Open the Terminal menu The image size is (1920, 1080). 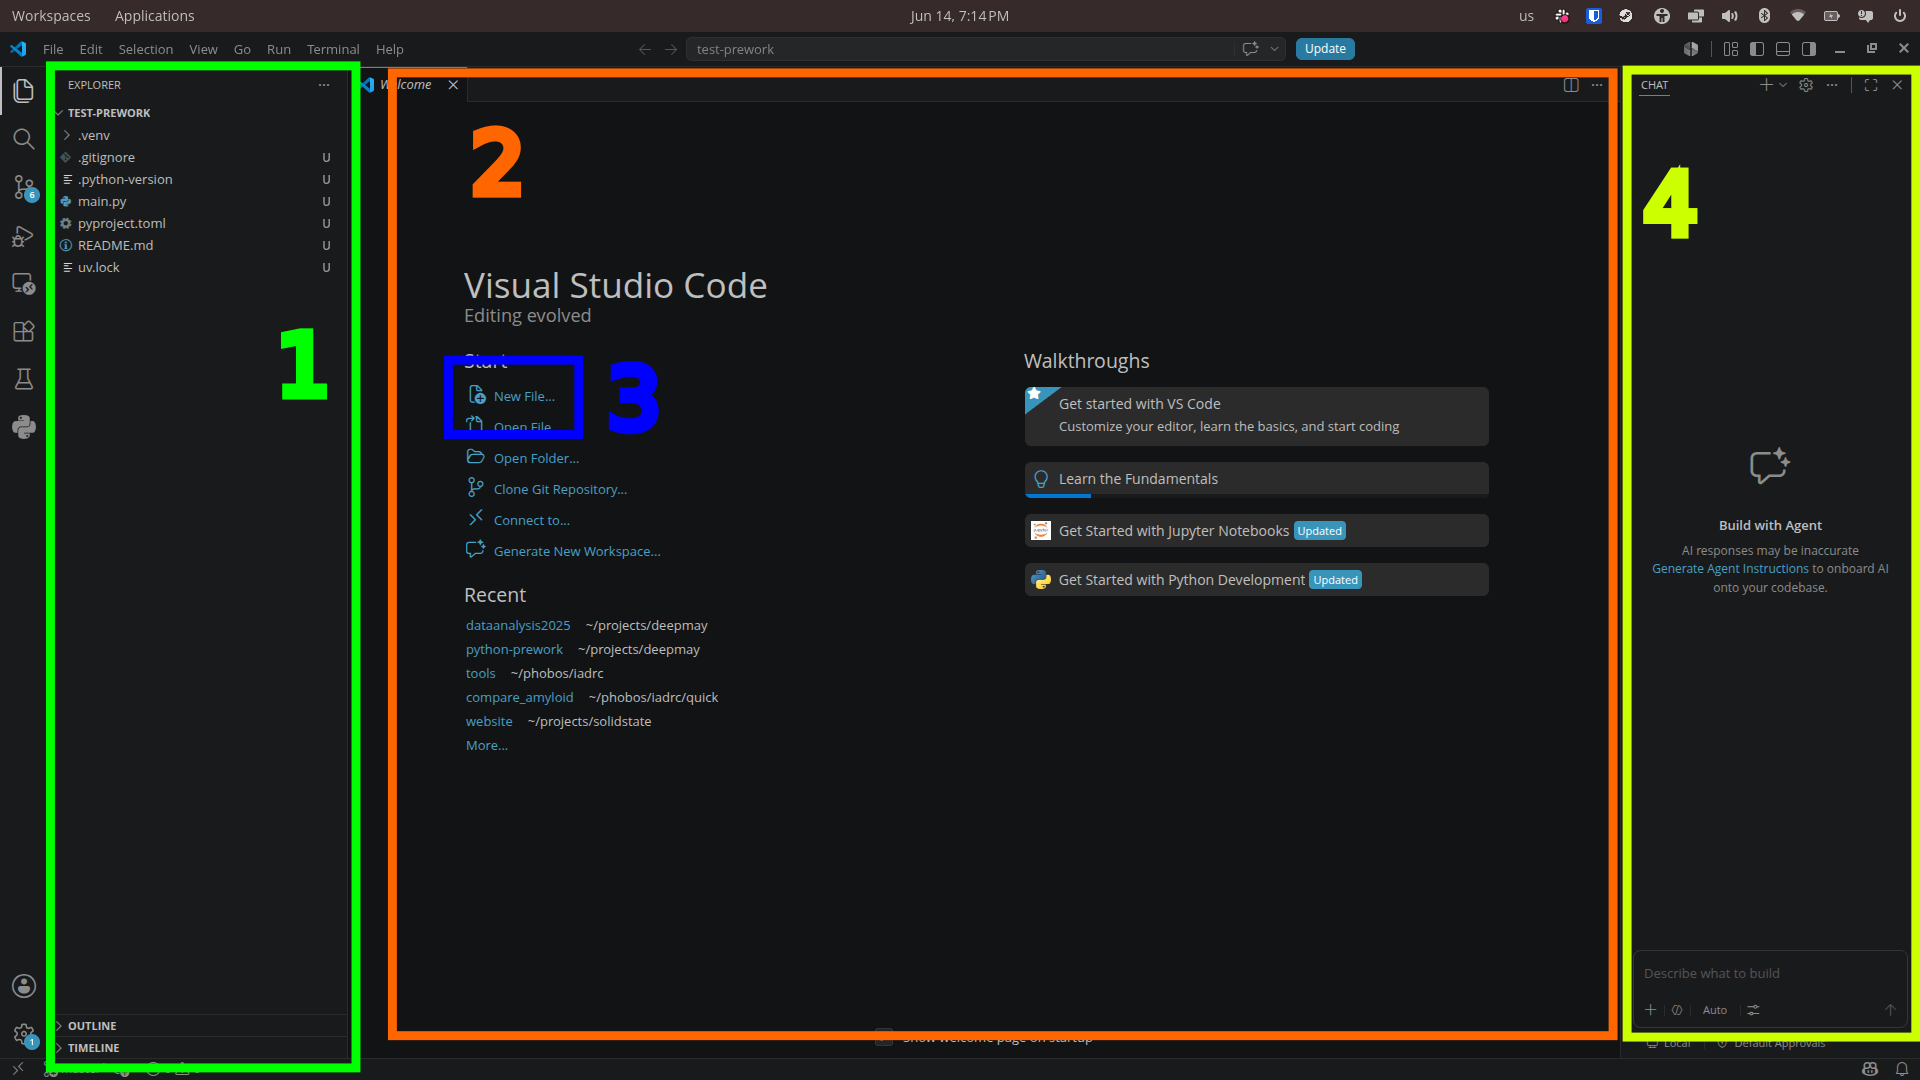tap(333, 49)
